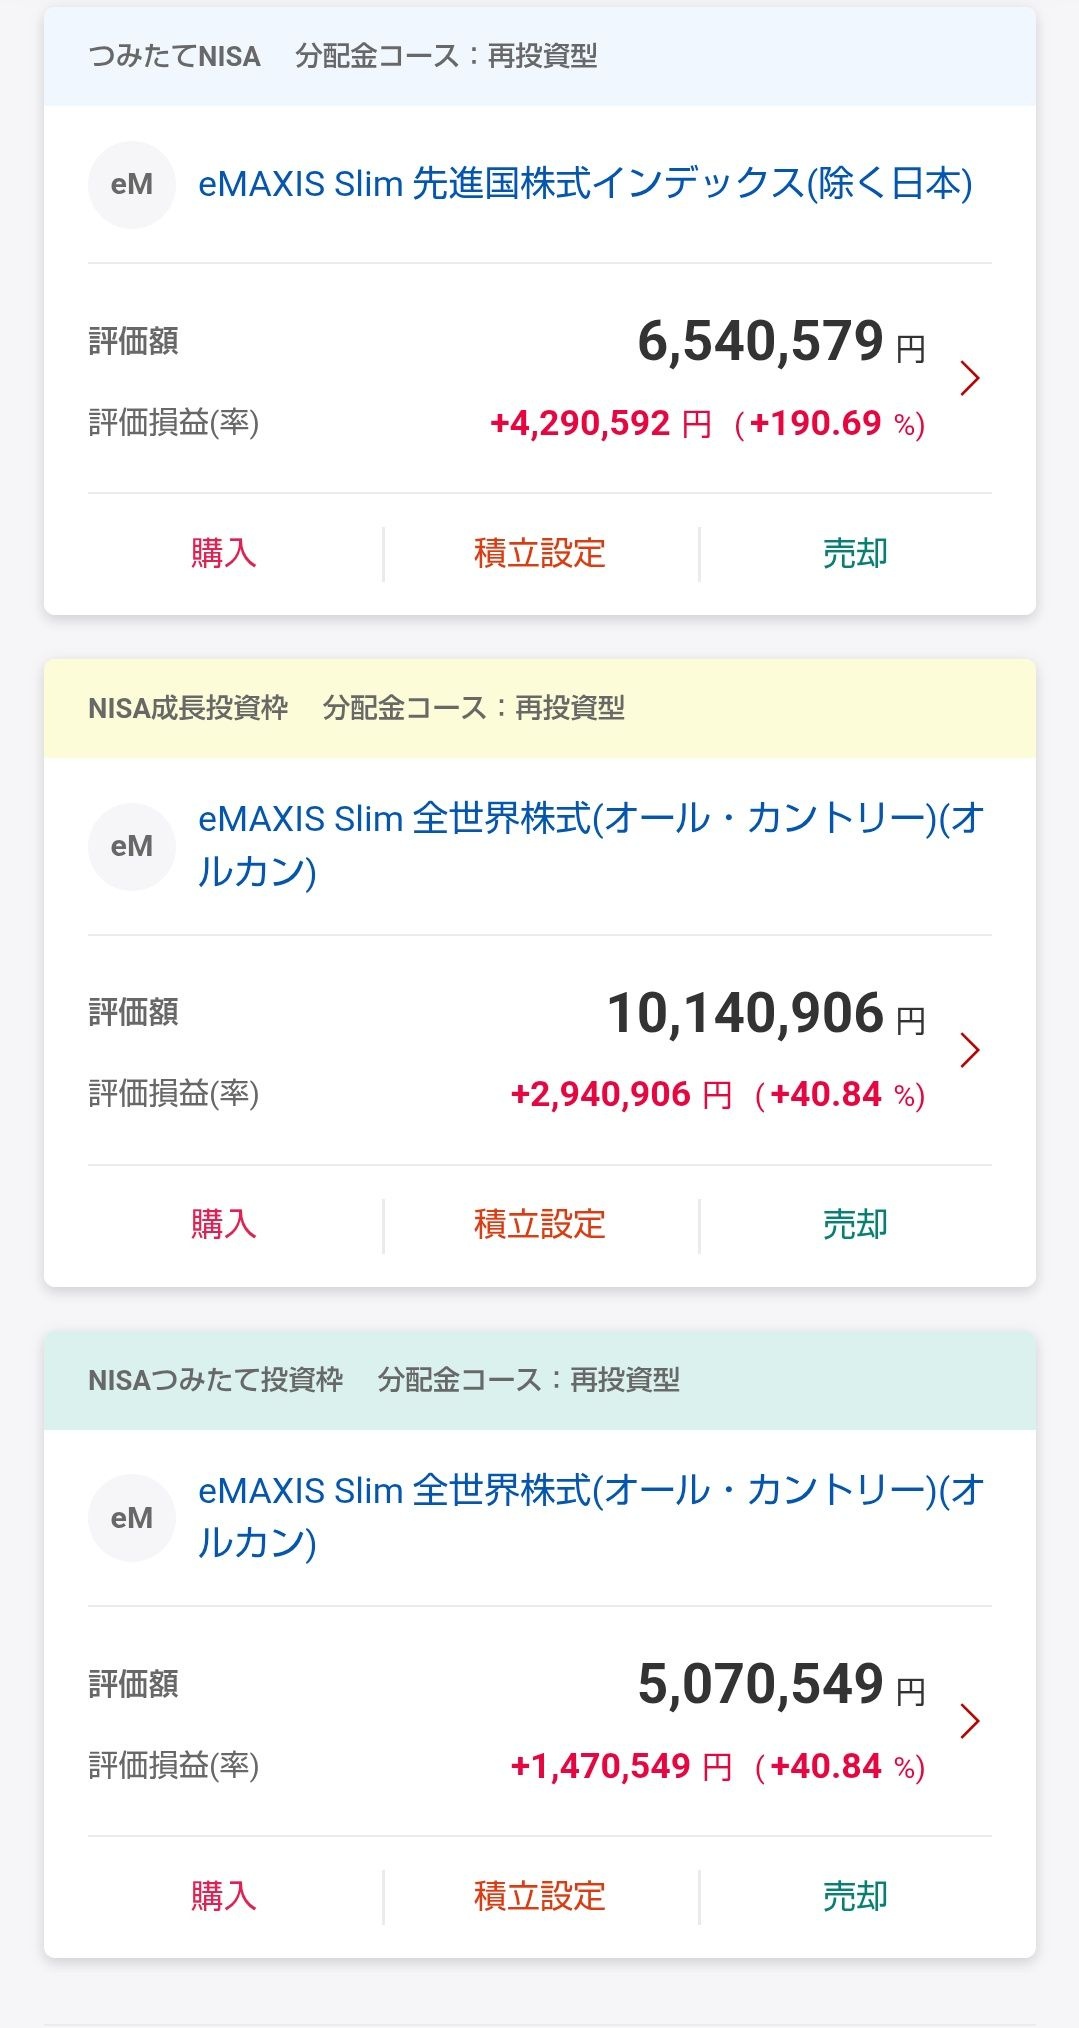The height and width of the screenshot is (2028, 1079).
Task: Tap 積立設定 in the NISA成長投資枠 card
Action: (540, 1224)
